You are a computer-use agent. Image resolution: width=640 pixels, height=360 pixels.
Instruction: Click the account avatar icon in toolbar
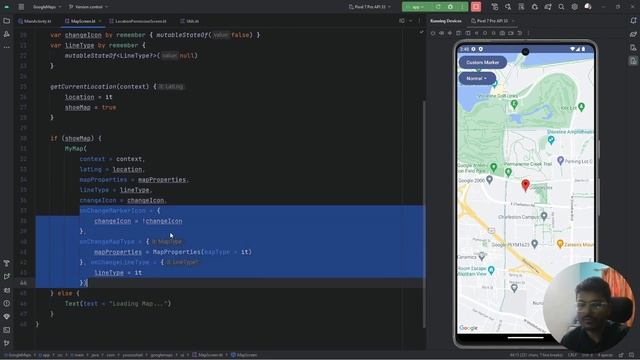(588, 7)
